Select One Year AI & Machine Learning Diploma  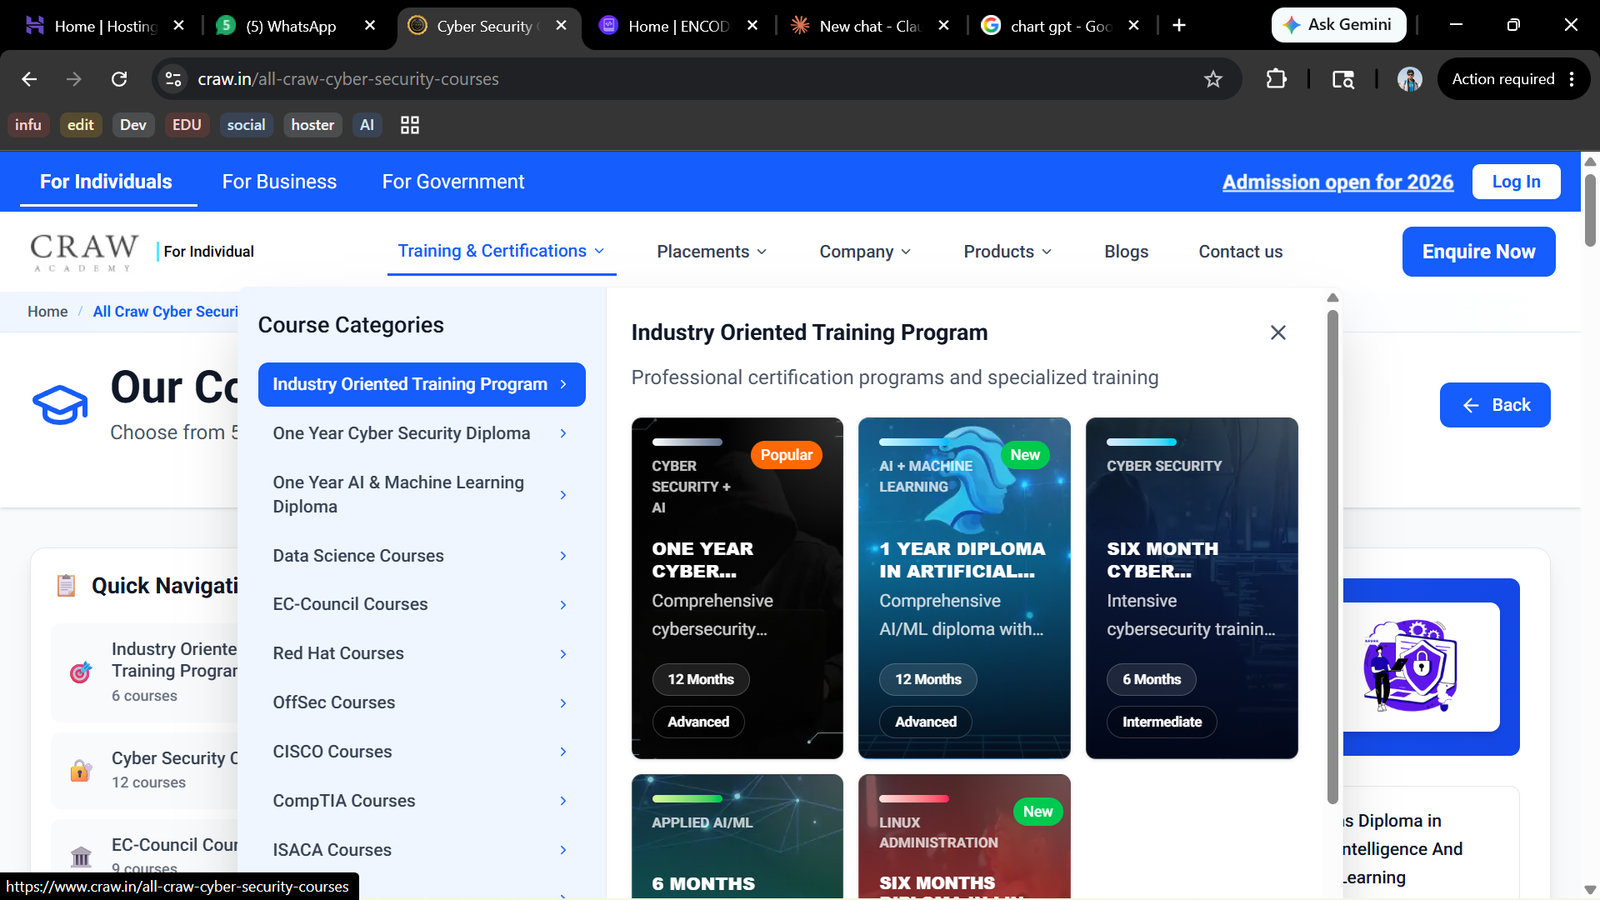421,494
